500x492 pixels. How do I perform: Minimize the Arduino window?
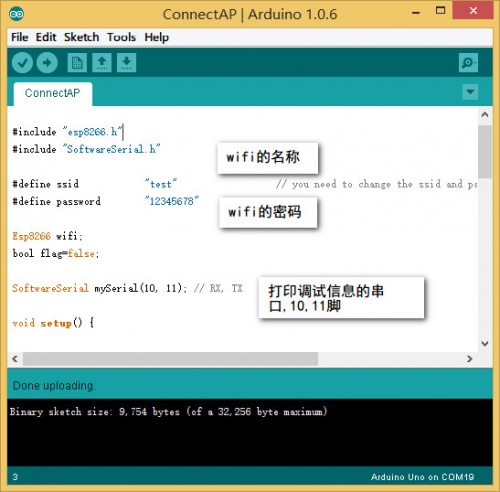[416, 12]
